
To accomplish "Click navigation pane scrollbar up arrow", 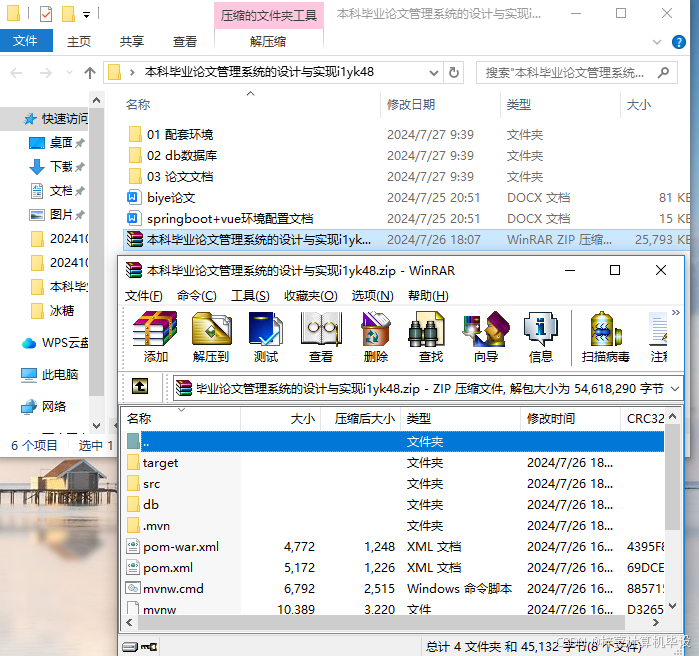I will tap(96, 101).
